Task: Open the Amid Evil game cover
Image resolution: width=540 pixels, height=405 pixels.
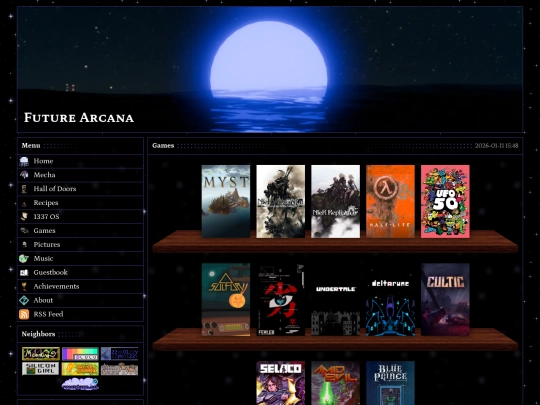Action: (x=335, y=383)
